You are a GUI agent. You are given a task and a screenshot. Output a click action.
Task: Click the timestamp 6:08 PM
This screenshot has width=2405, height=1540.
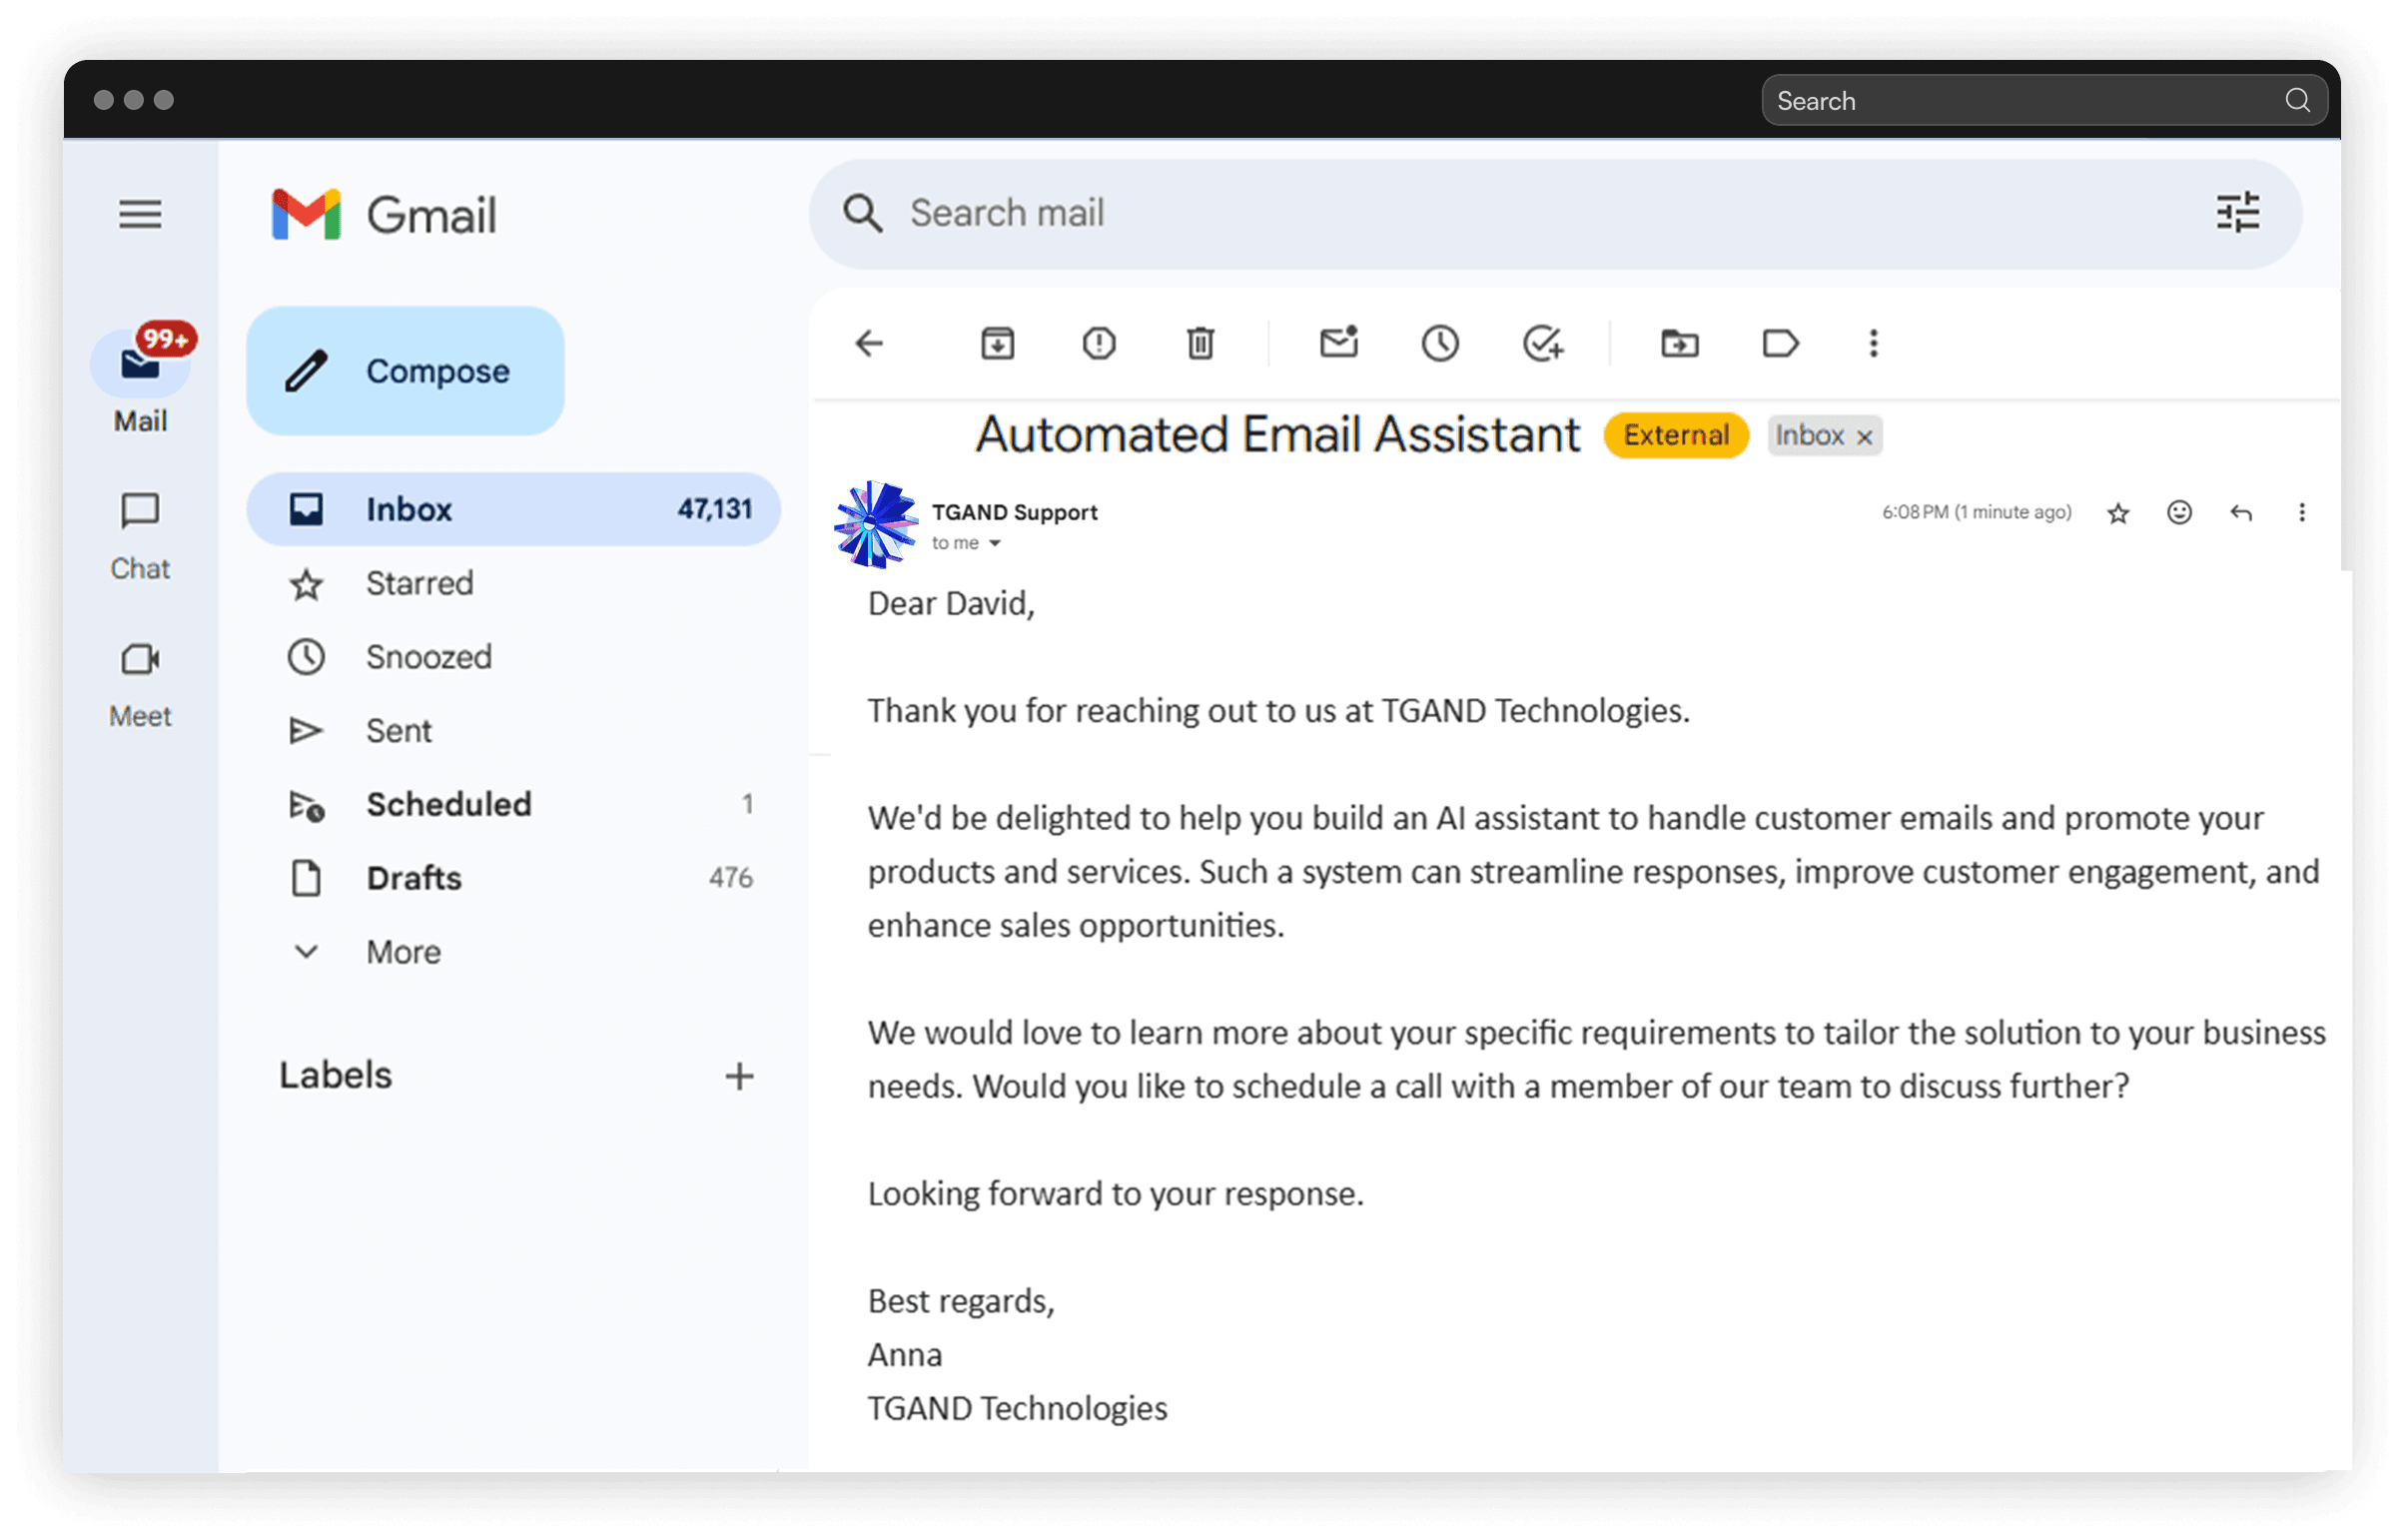(x=1976, y=512)
